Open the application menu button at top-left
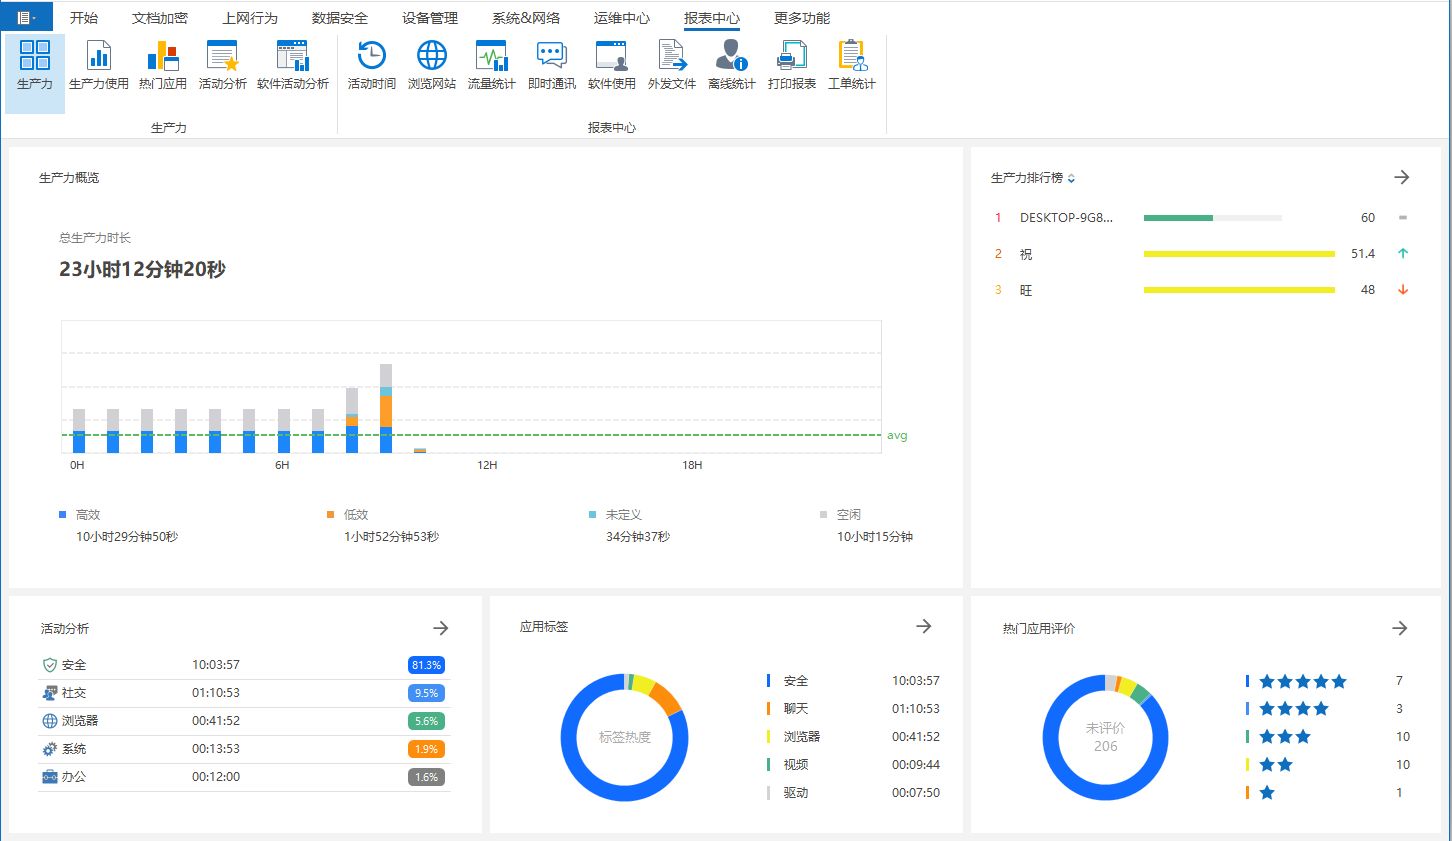 pos(27,17)
